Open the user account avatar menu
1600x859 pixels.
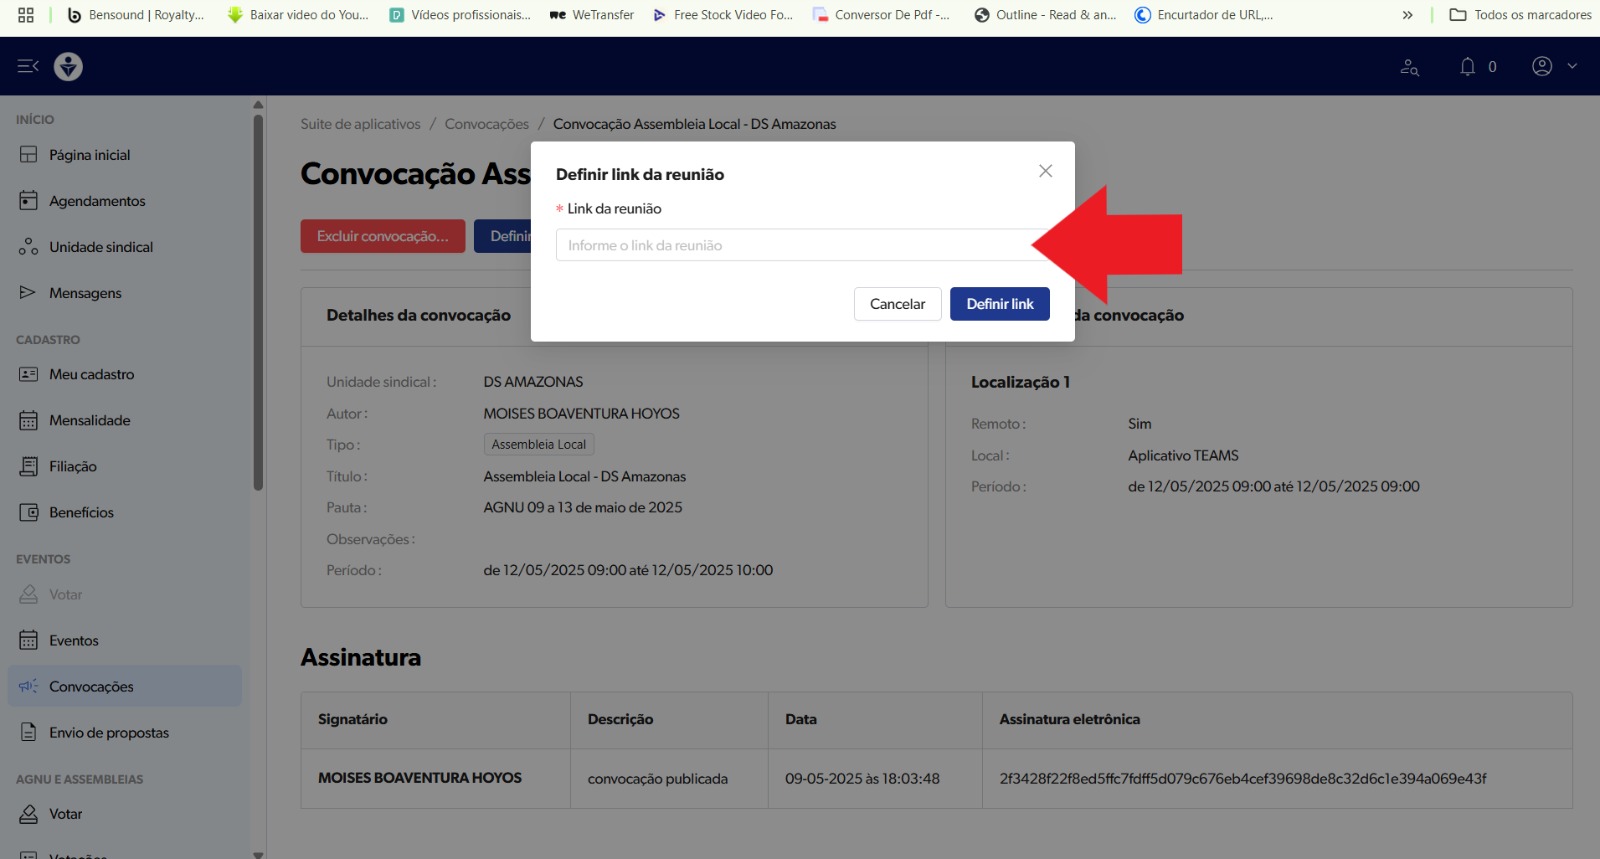(x=1542, y=66)
